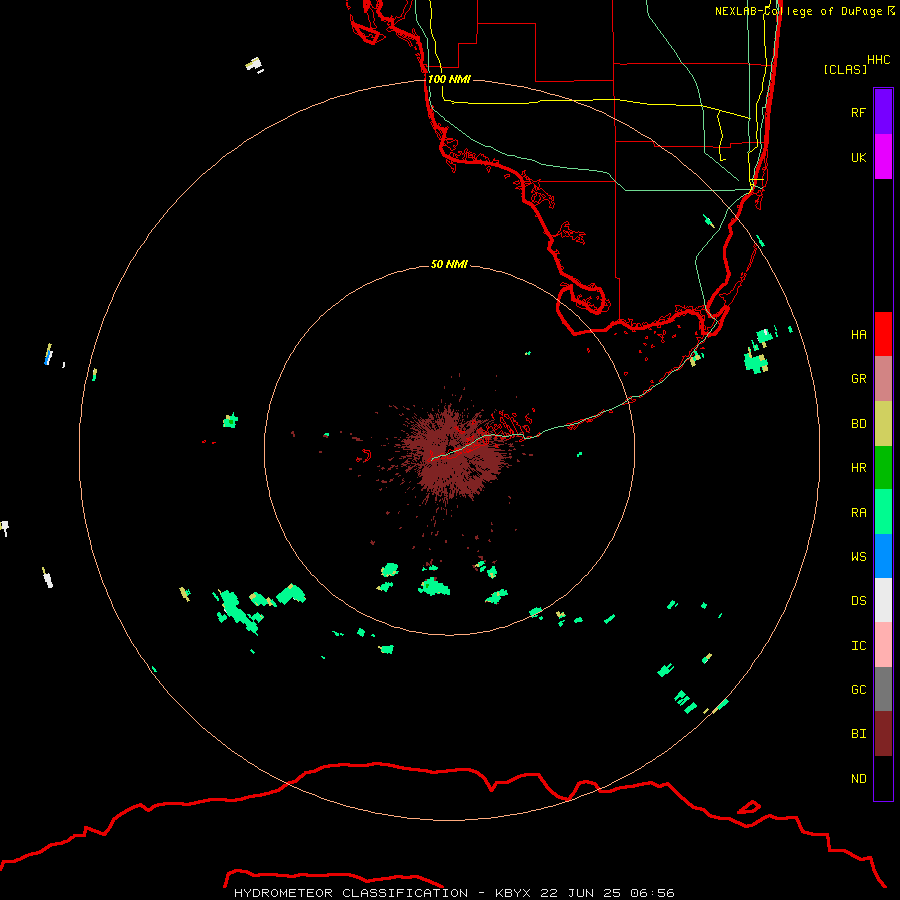Click the HHC product code label
The height and width of the screenshot is (900, 900).
point(878,60)
